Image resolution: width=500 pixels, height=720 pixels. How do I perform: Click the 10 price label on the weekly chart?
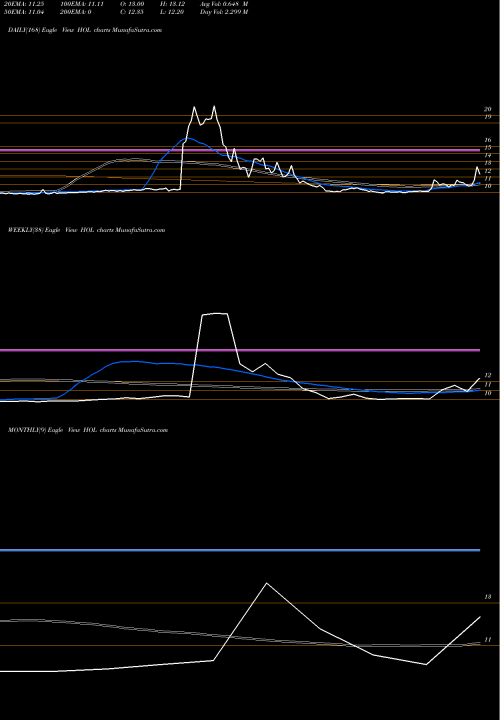click(488, 393)
